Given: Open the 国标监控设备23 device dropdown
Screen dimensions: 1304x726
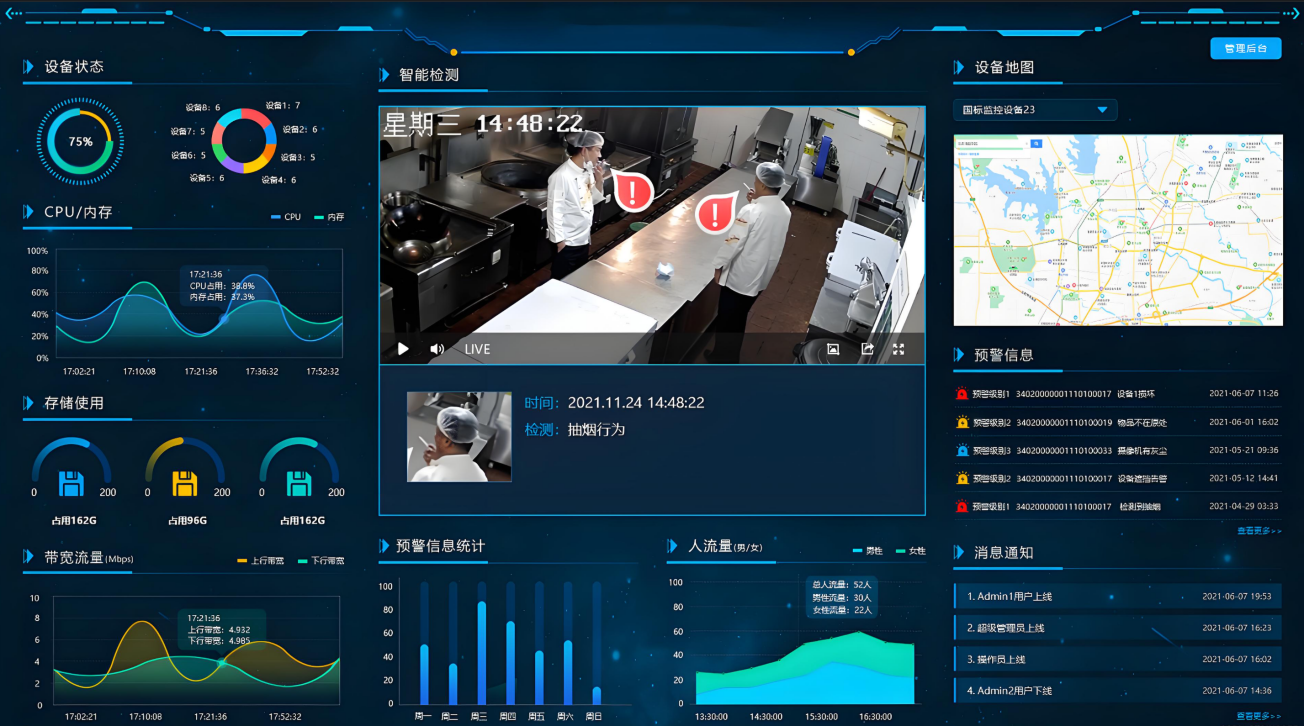Looking at the screenshot, I should tap(1035, 110).
